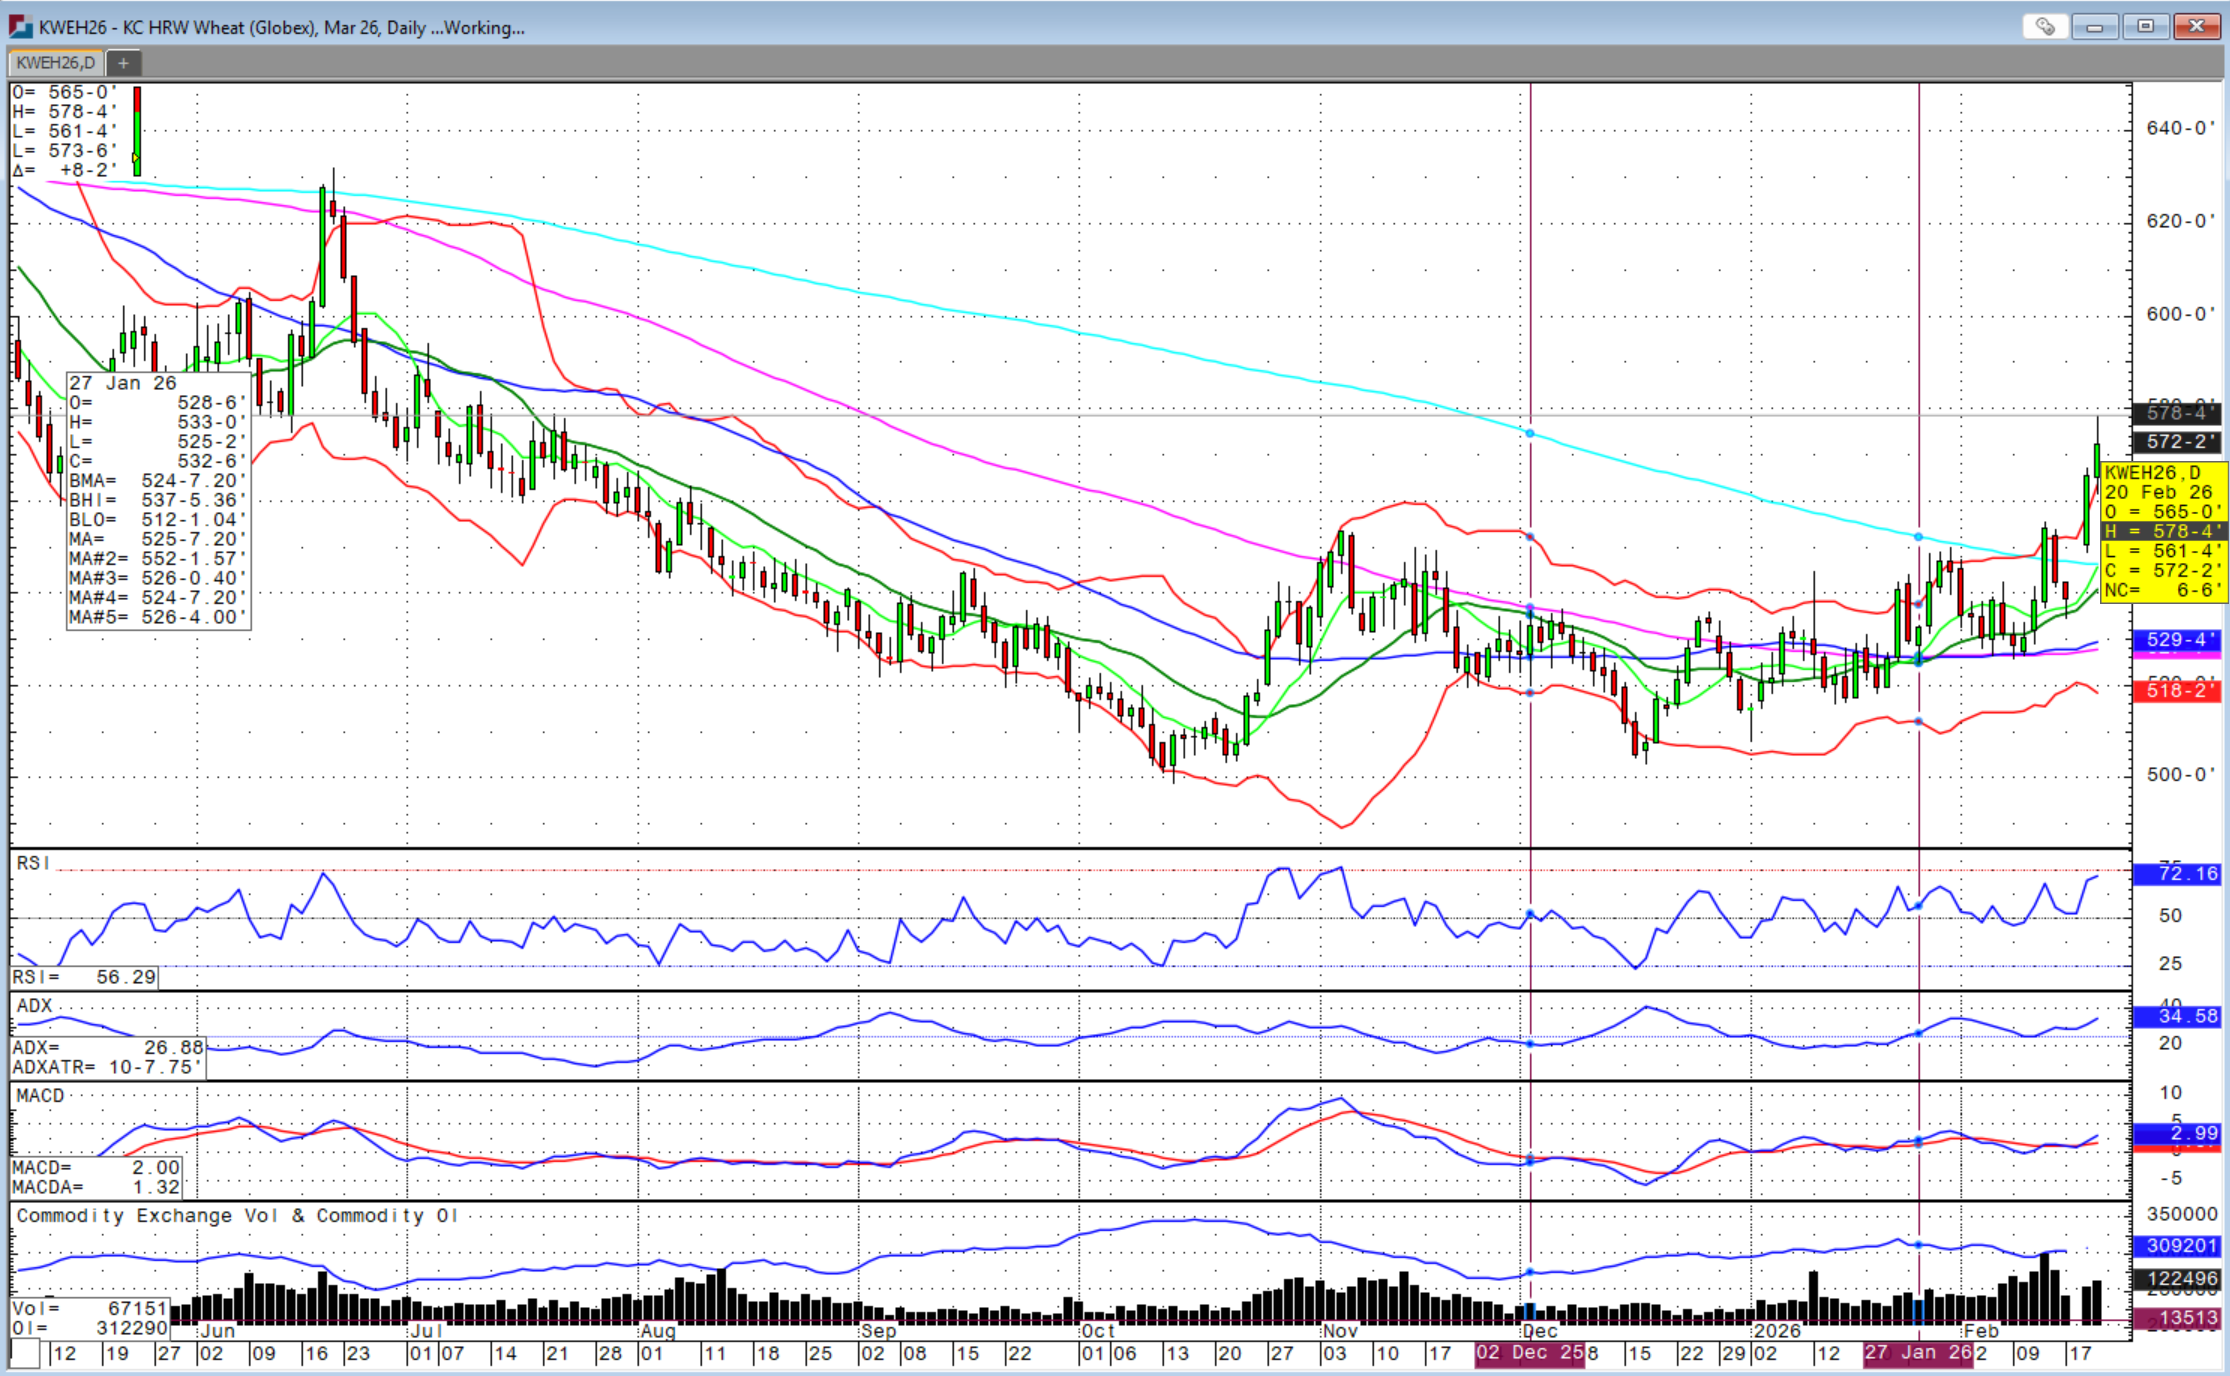Click the MACD study label
The height and width of the screenshot is (1376, 2230).
40,1096
